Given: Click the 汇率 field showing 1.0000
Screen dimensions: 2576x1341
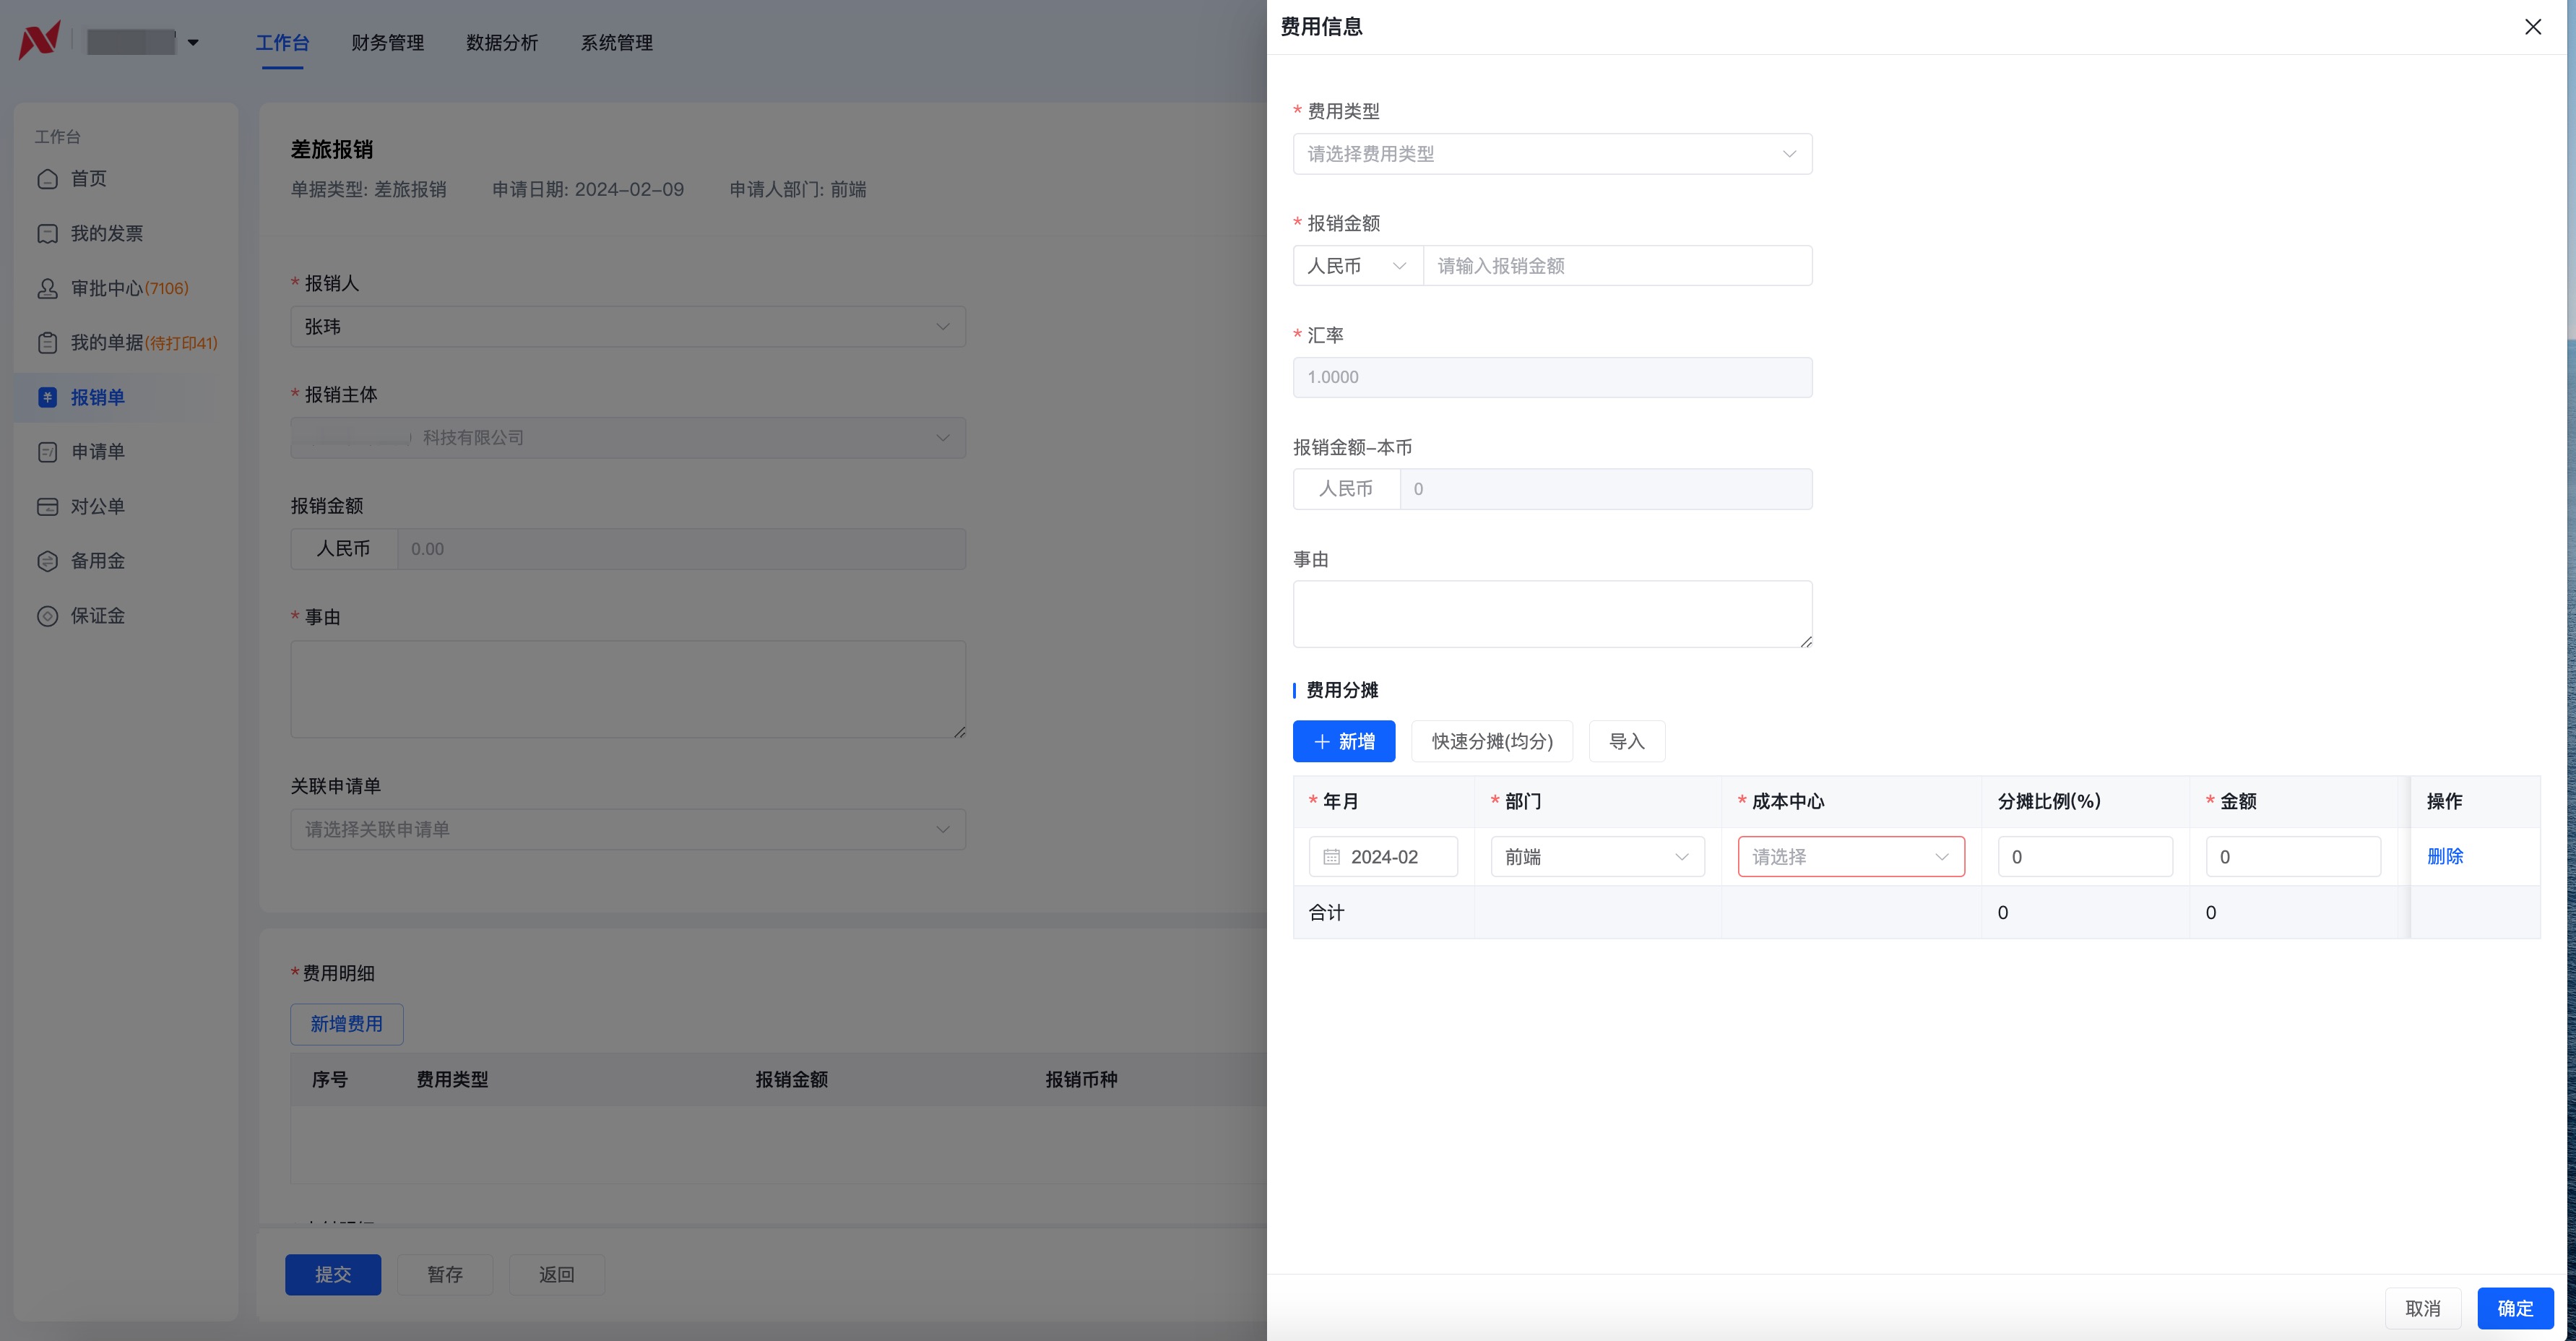Looking at the screenshot, I should click(x=1552, y=377).
